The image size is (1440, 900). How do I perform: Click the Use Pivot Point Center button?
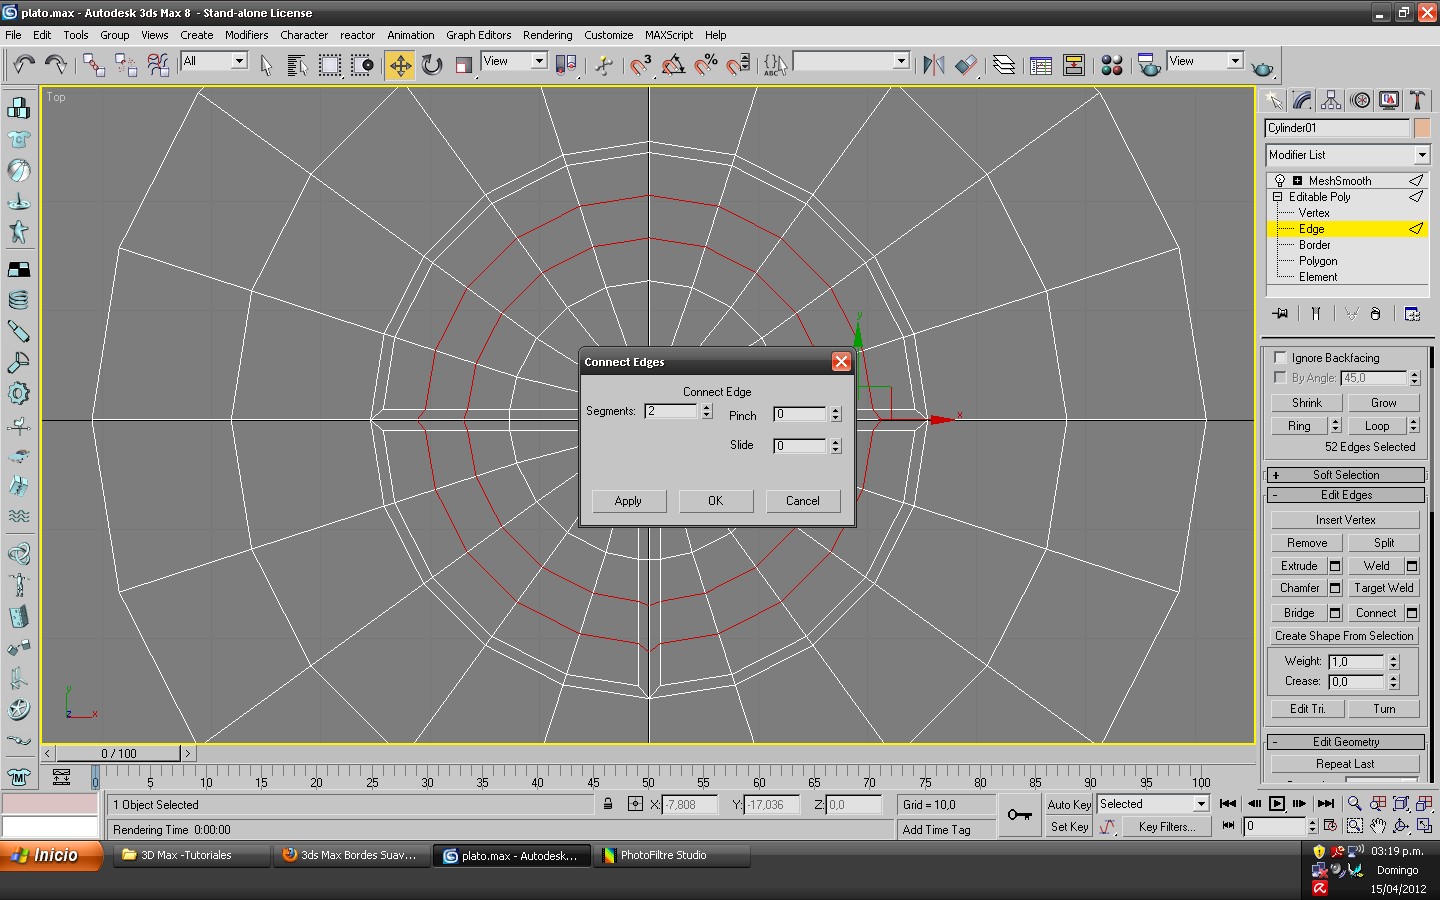566,65
